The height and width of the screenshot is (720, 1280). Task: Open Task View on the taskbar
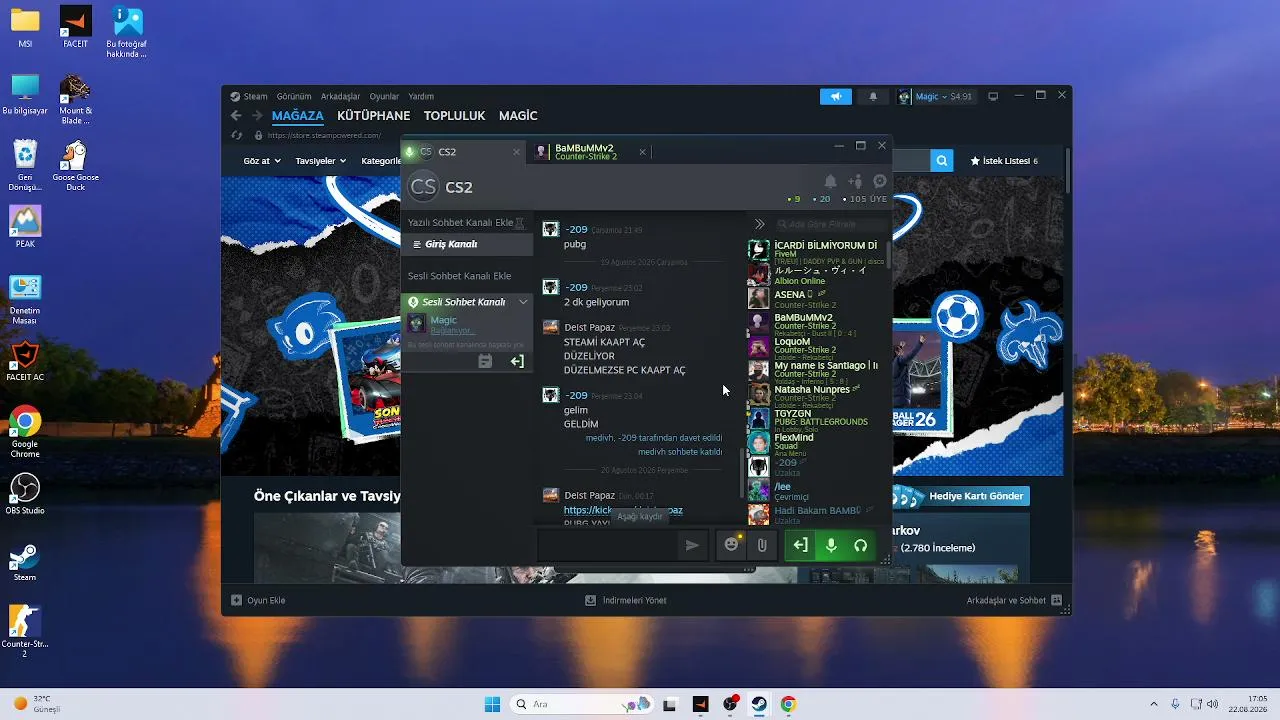(x=670, y=704)
